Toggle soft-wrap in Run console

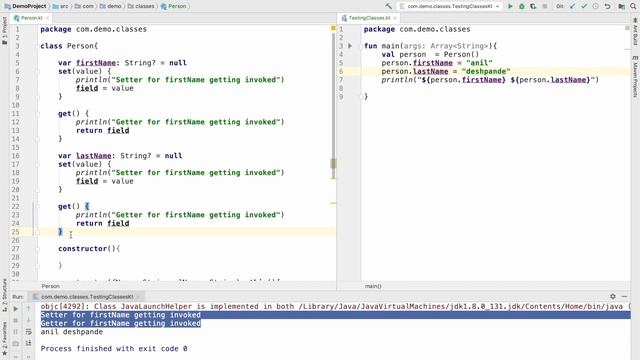coord(29,332)
